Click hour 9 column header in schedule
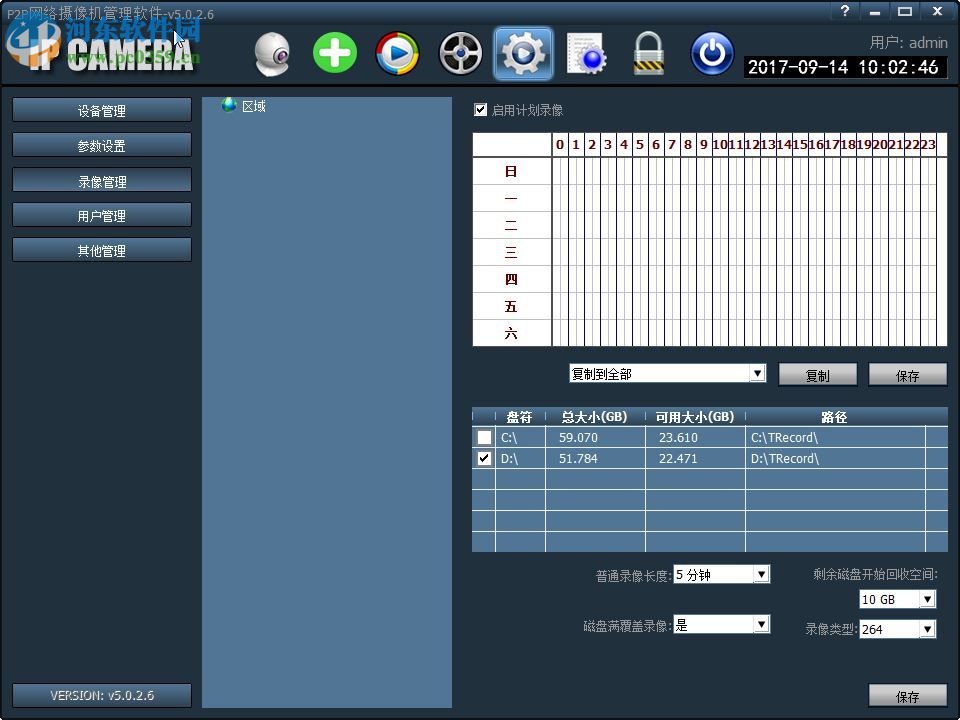This screenshot has width=960, height=720. pyautogui.click(x=704, y=144)
